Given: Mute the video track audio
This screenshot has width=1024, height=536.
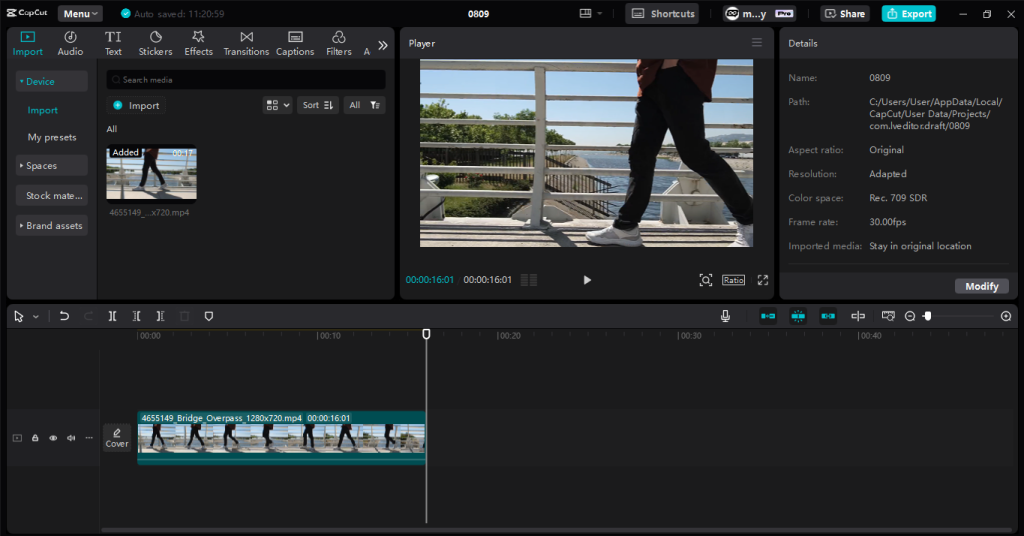Looking at the screenshot, I should 71,438.
